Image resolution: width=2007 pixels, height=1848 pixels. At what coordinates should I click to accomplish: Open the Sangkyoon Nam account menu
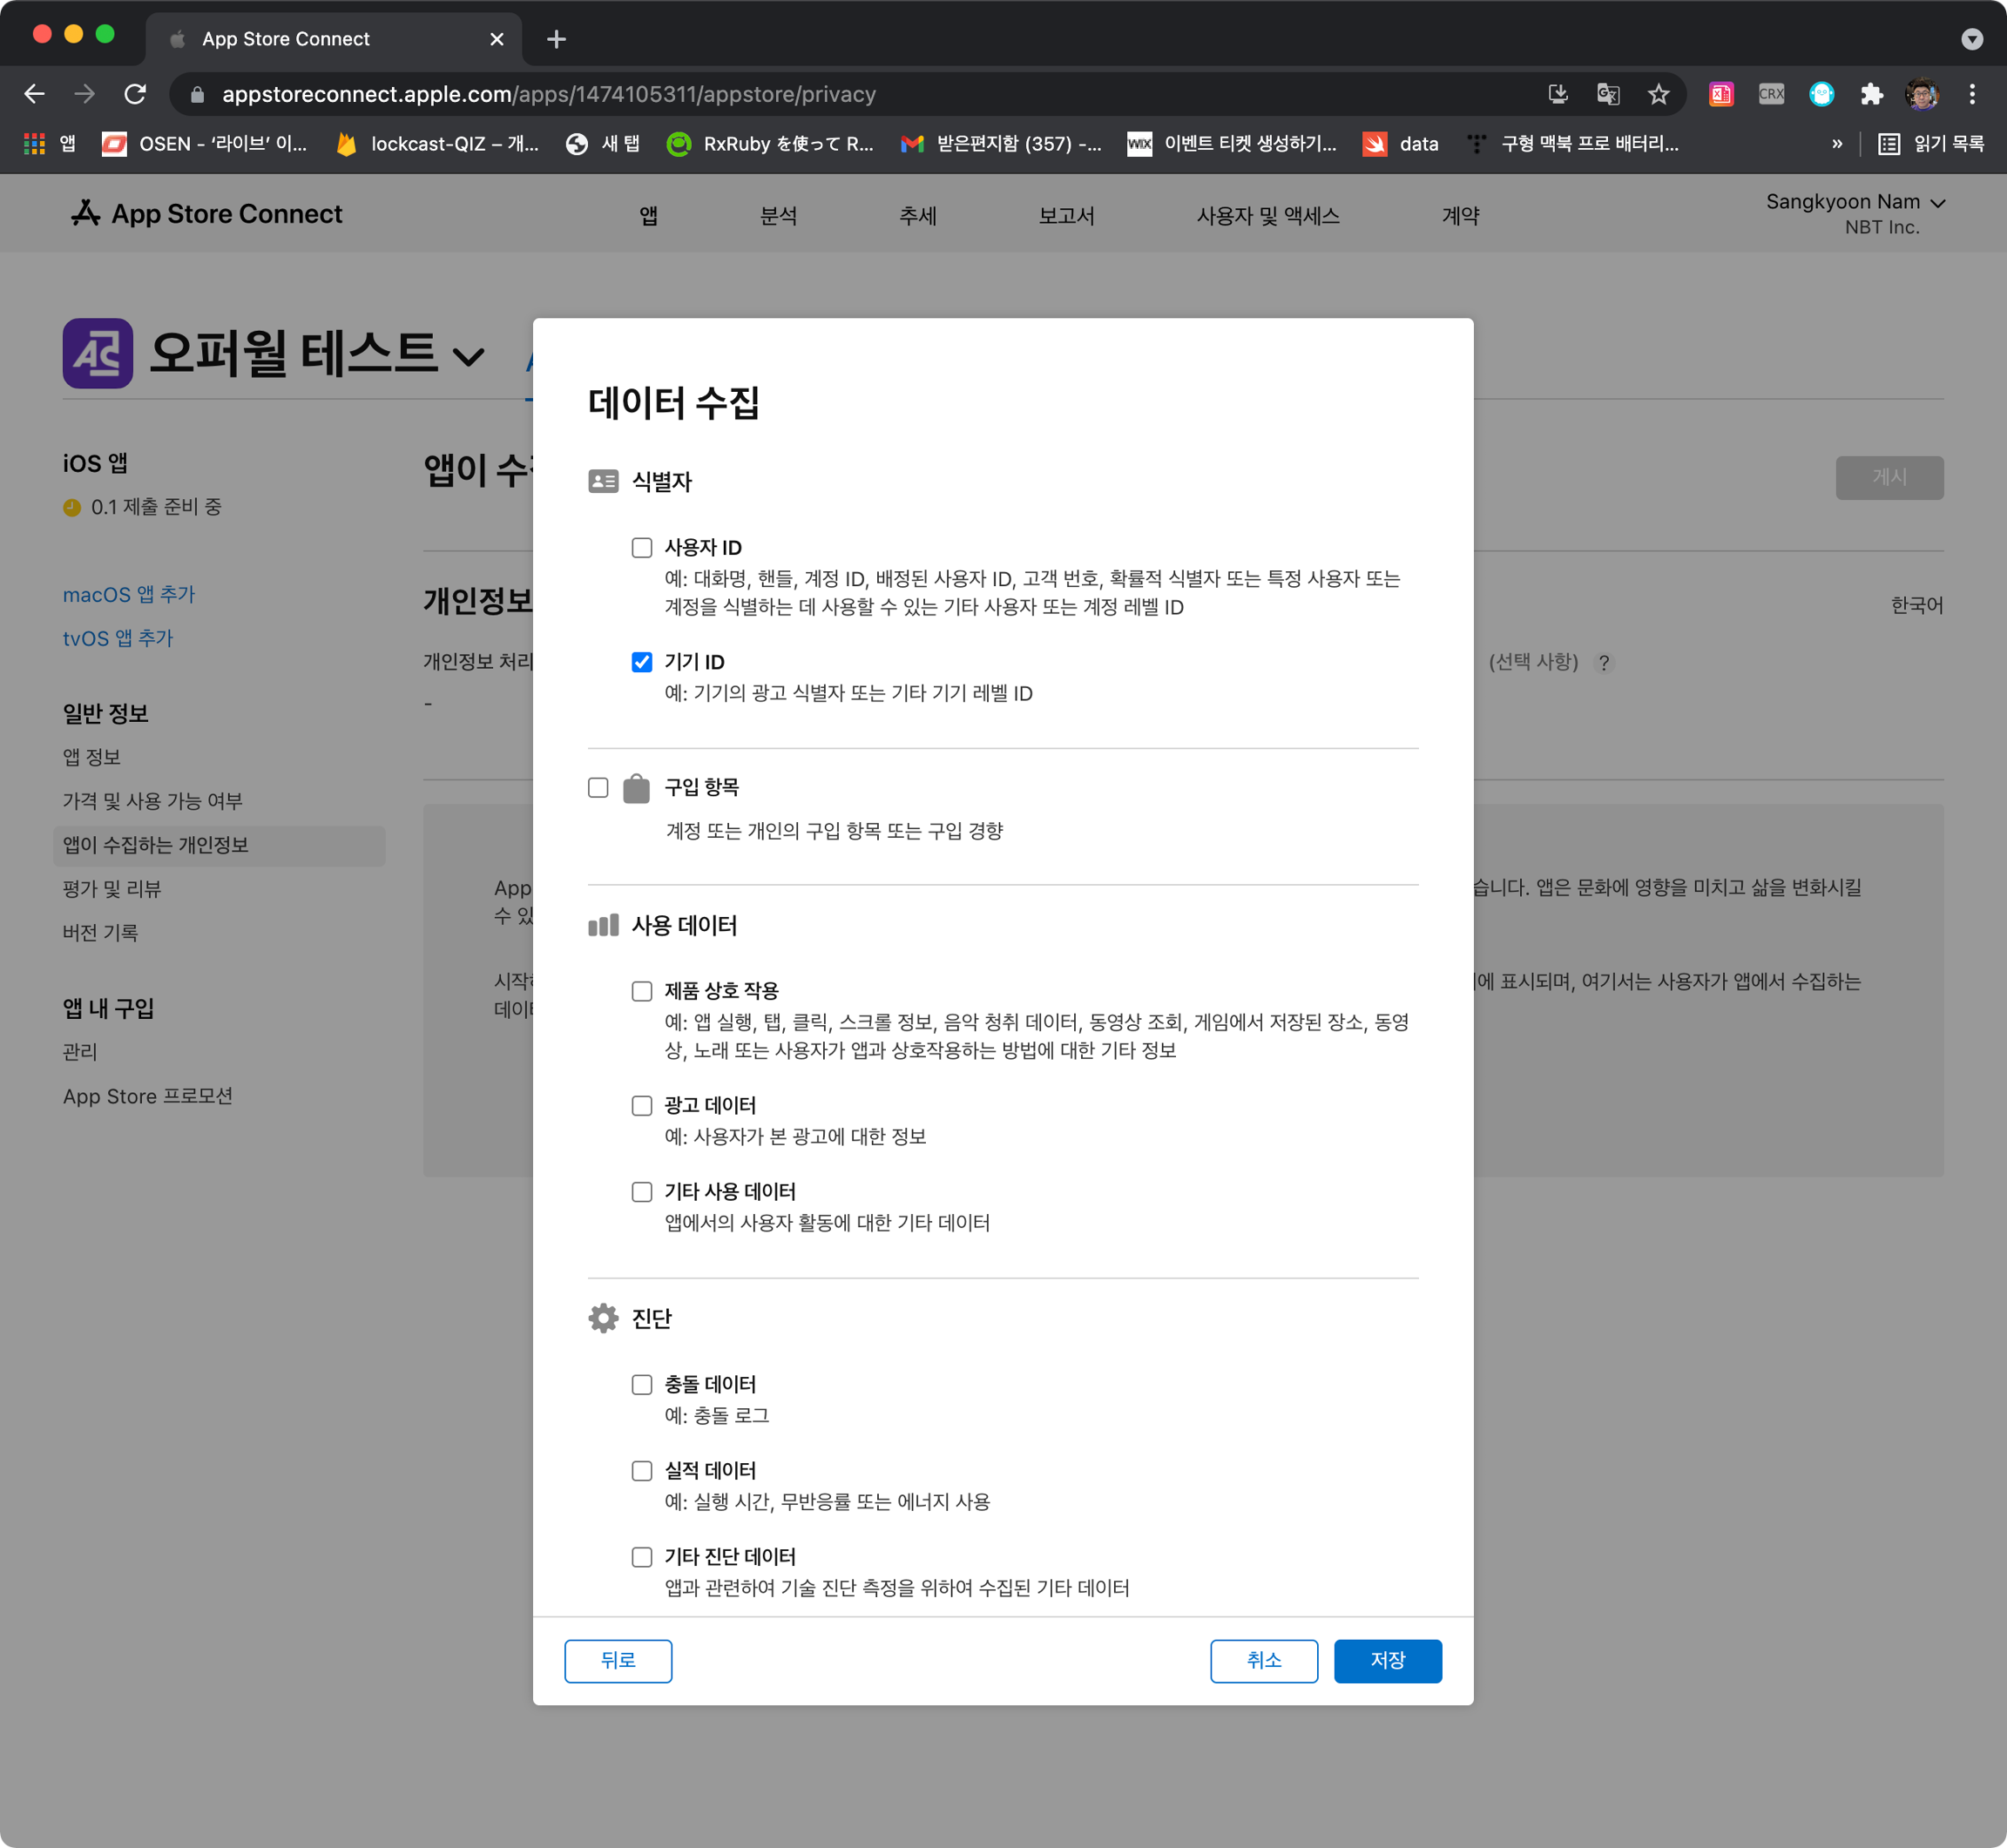click(x=1854, y=203)
